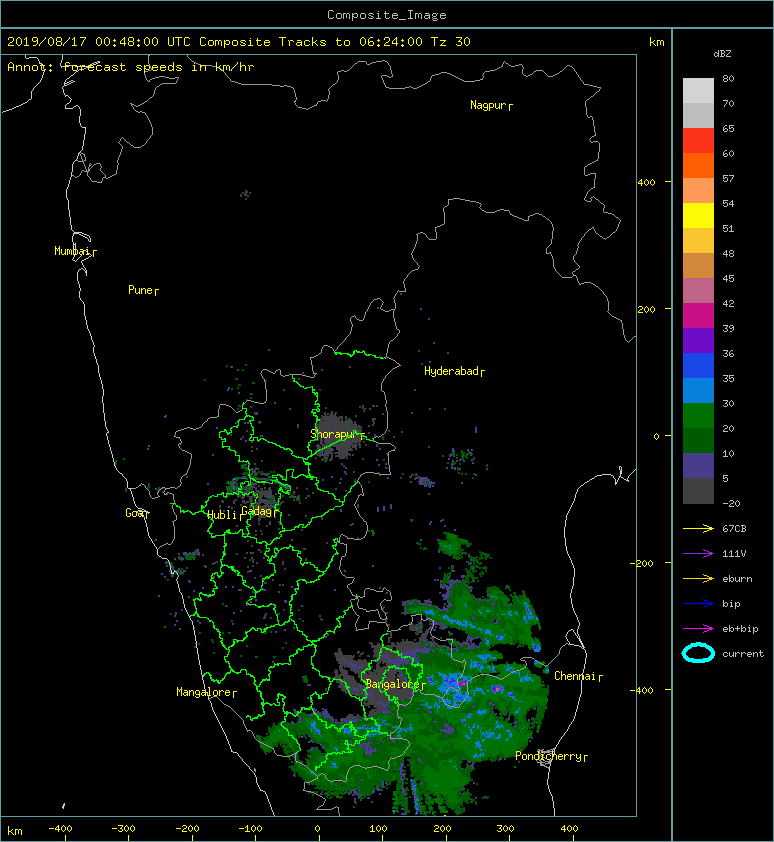Select the Hyderabad city label
Image resolution: width=774 pixels, height=842 pixels.
(451, 371)
